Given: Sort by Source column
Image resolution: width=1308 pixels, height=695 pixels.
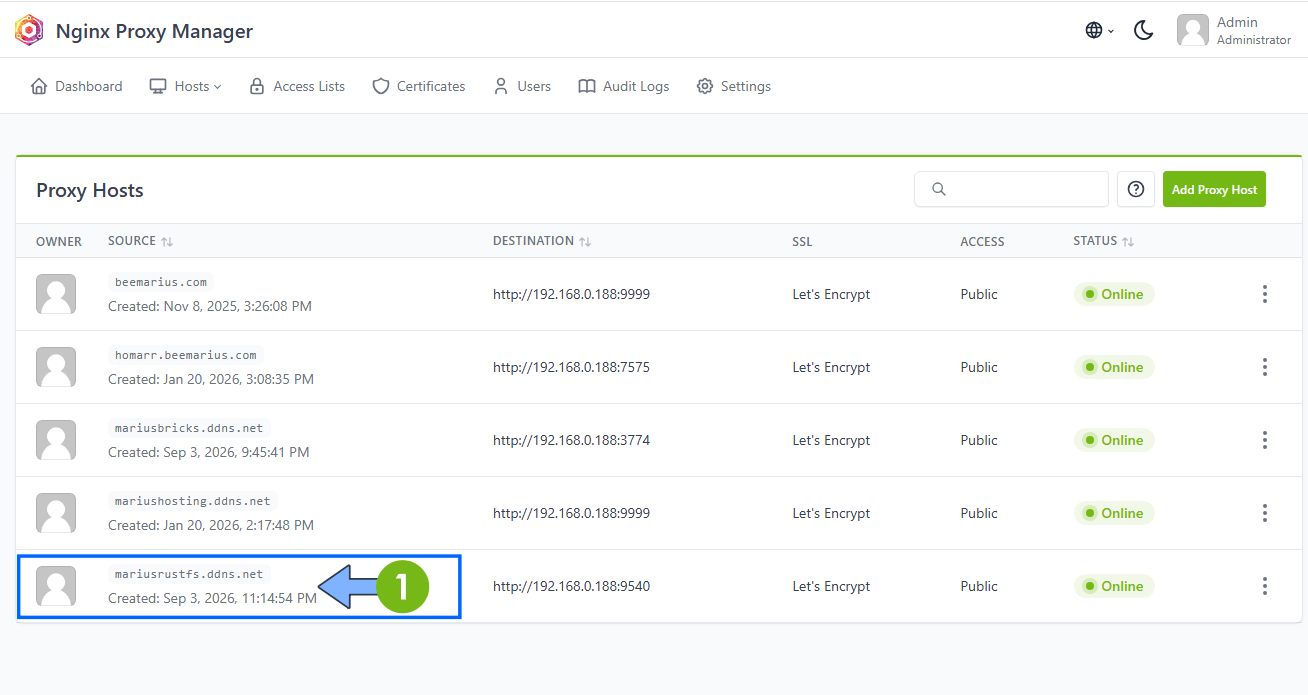Looking at the screenshot, I should pos(141,241).
